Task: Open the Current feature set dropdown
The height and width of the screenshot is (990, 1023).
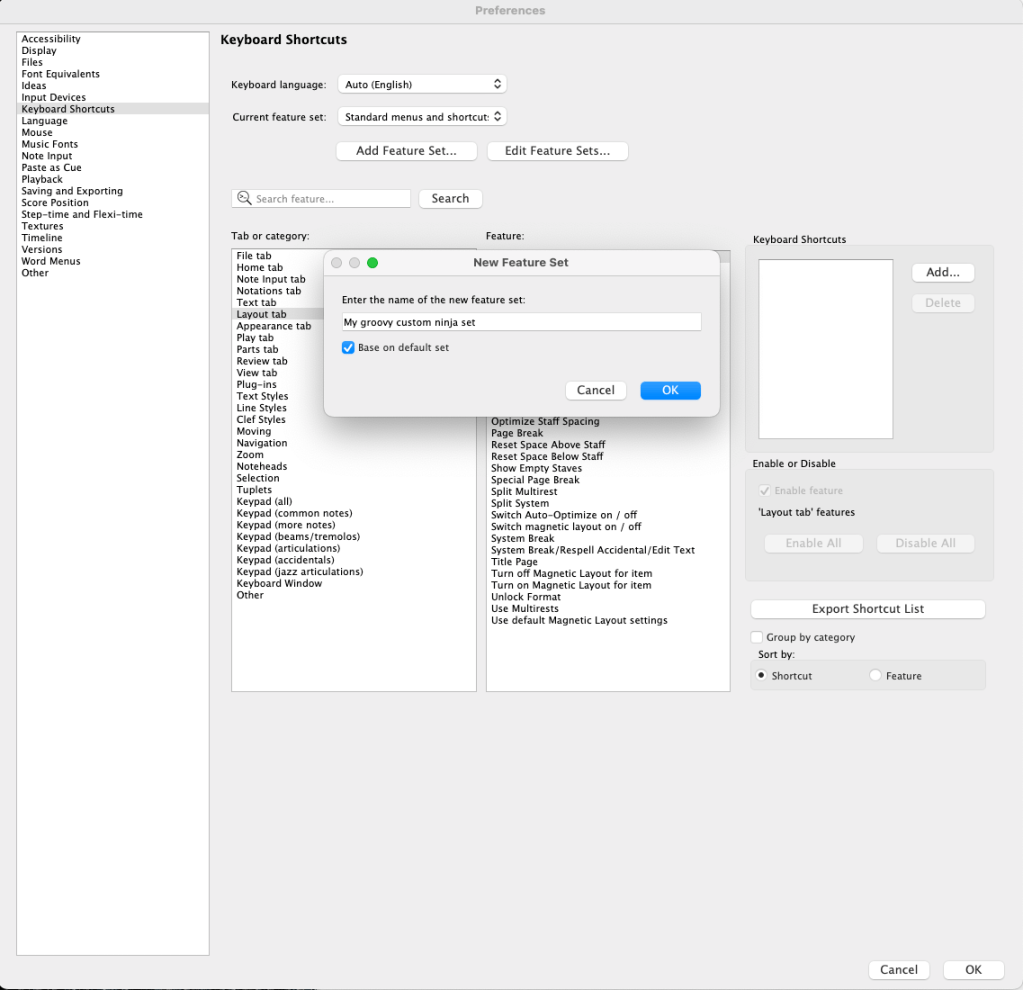Action: [422, 117]
